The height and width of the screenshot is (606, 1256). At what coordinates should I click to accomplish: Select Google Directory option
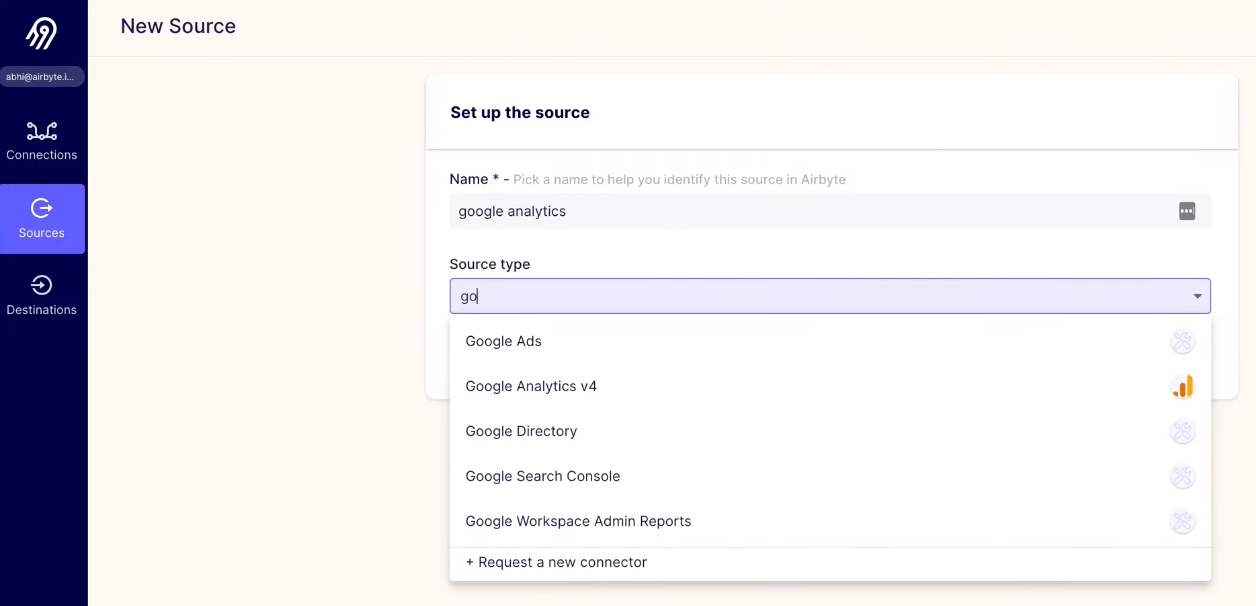coord(521,431)
